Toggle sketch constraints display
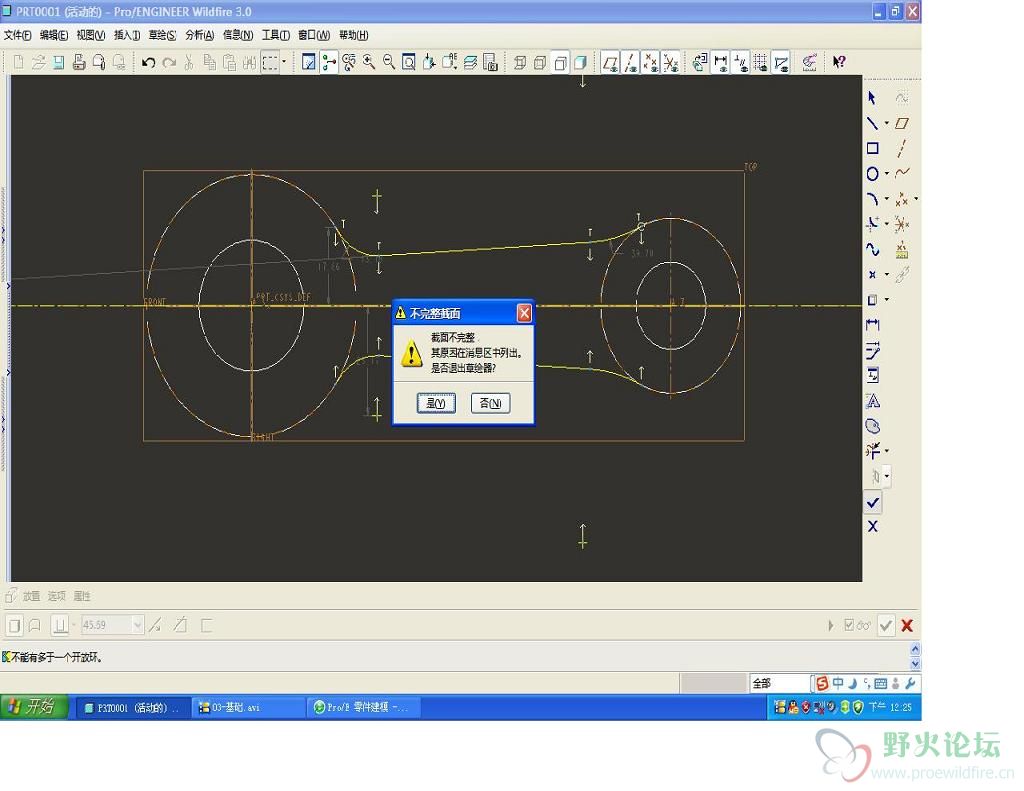The image size is (1024, 791). 741,63
